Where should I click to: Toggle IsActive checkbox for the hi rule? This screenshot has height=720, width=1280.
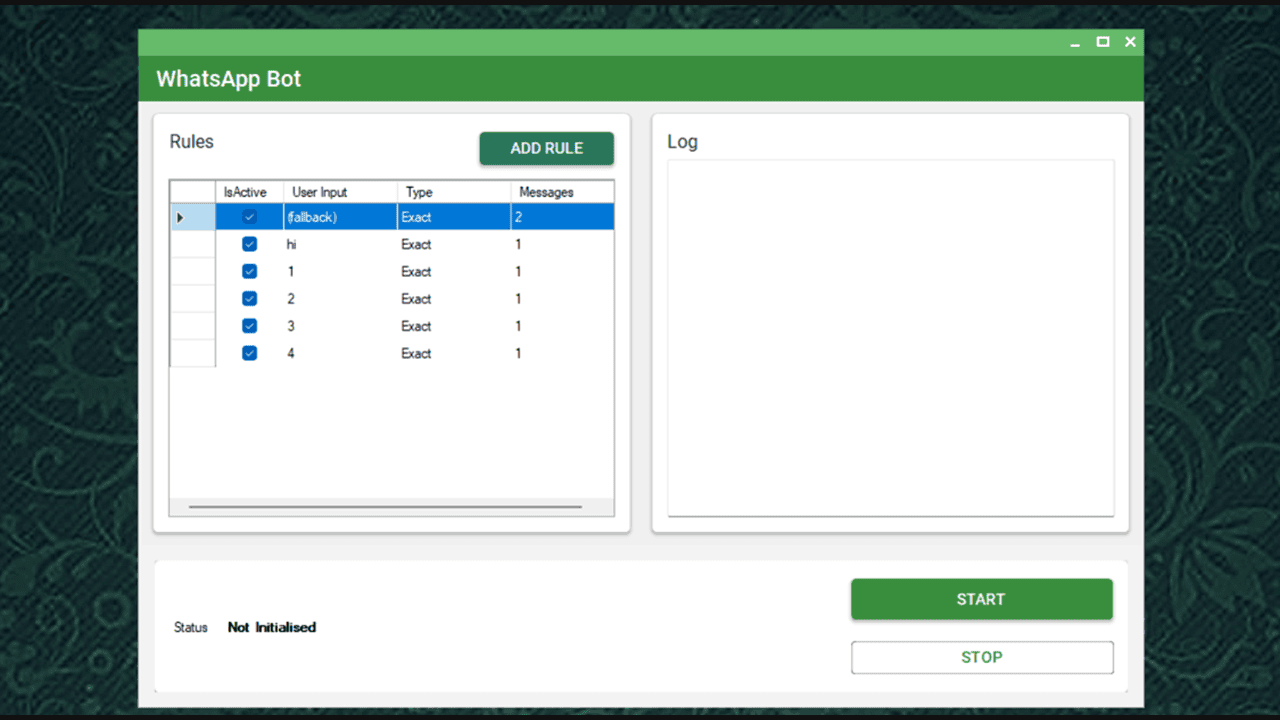tap(250, 244)
